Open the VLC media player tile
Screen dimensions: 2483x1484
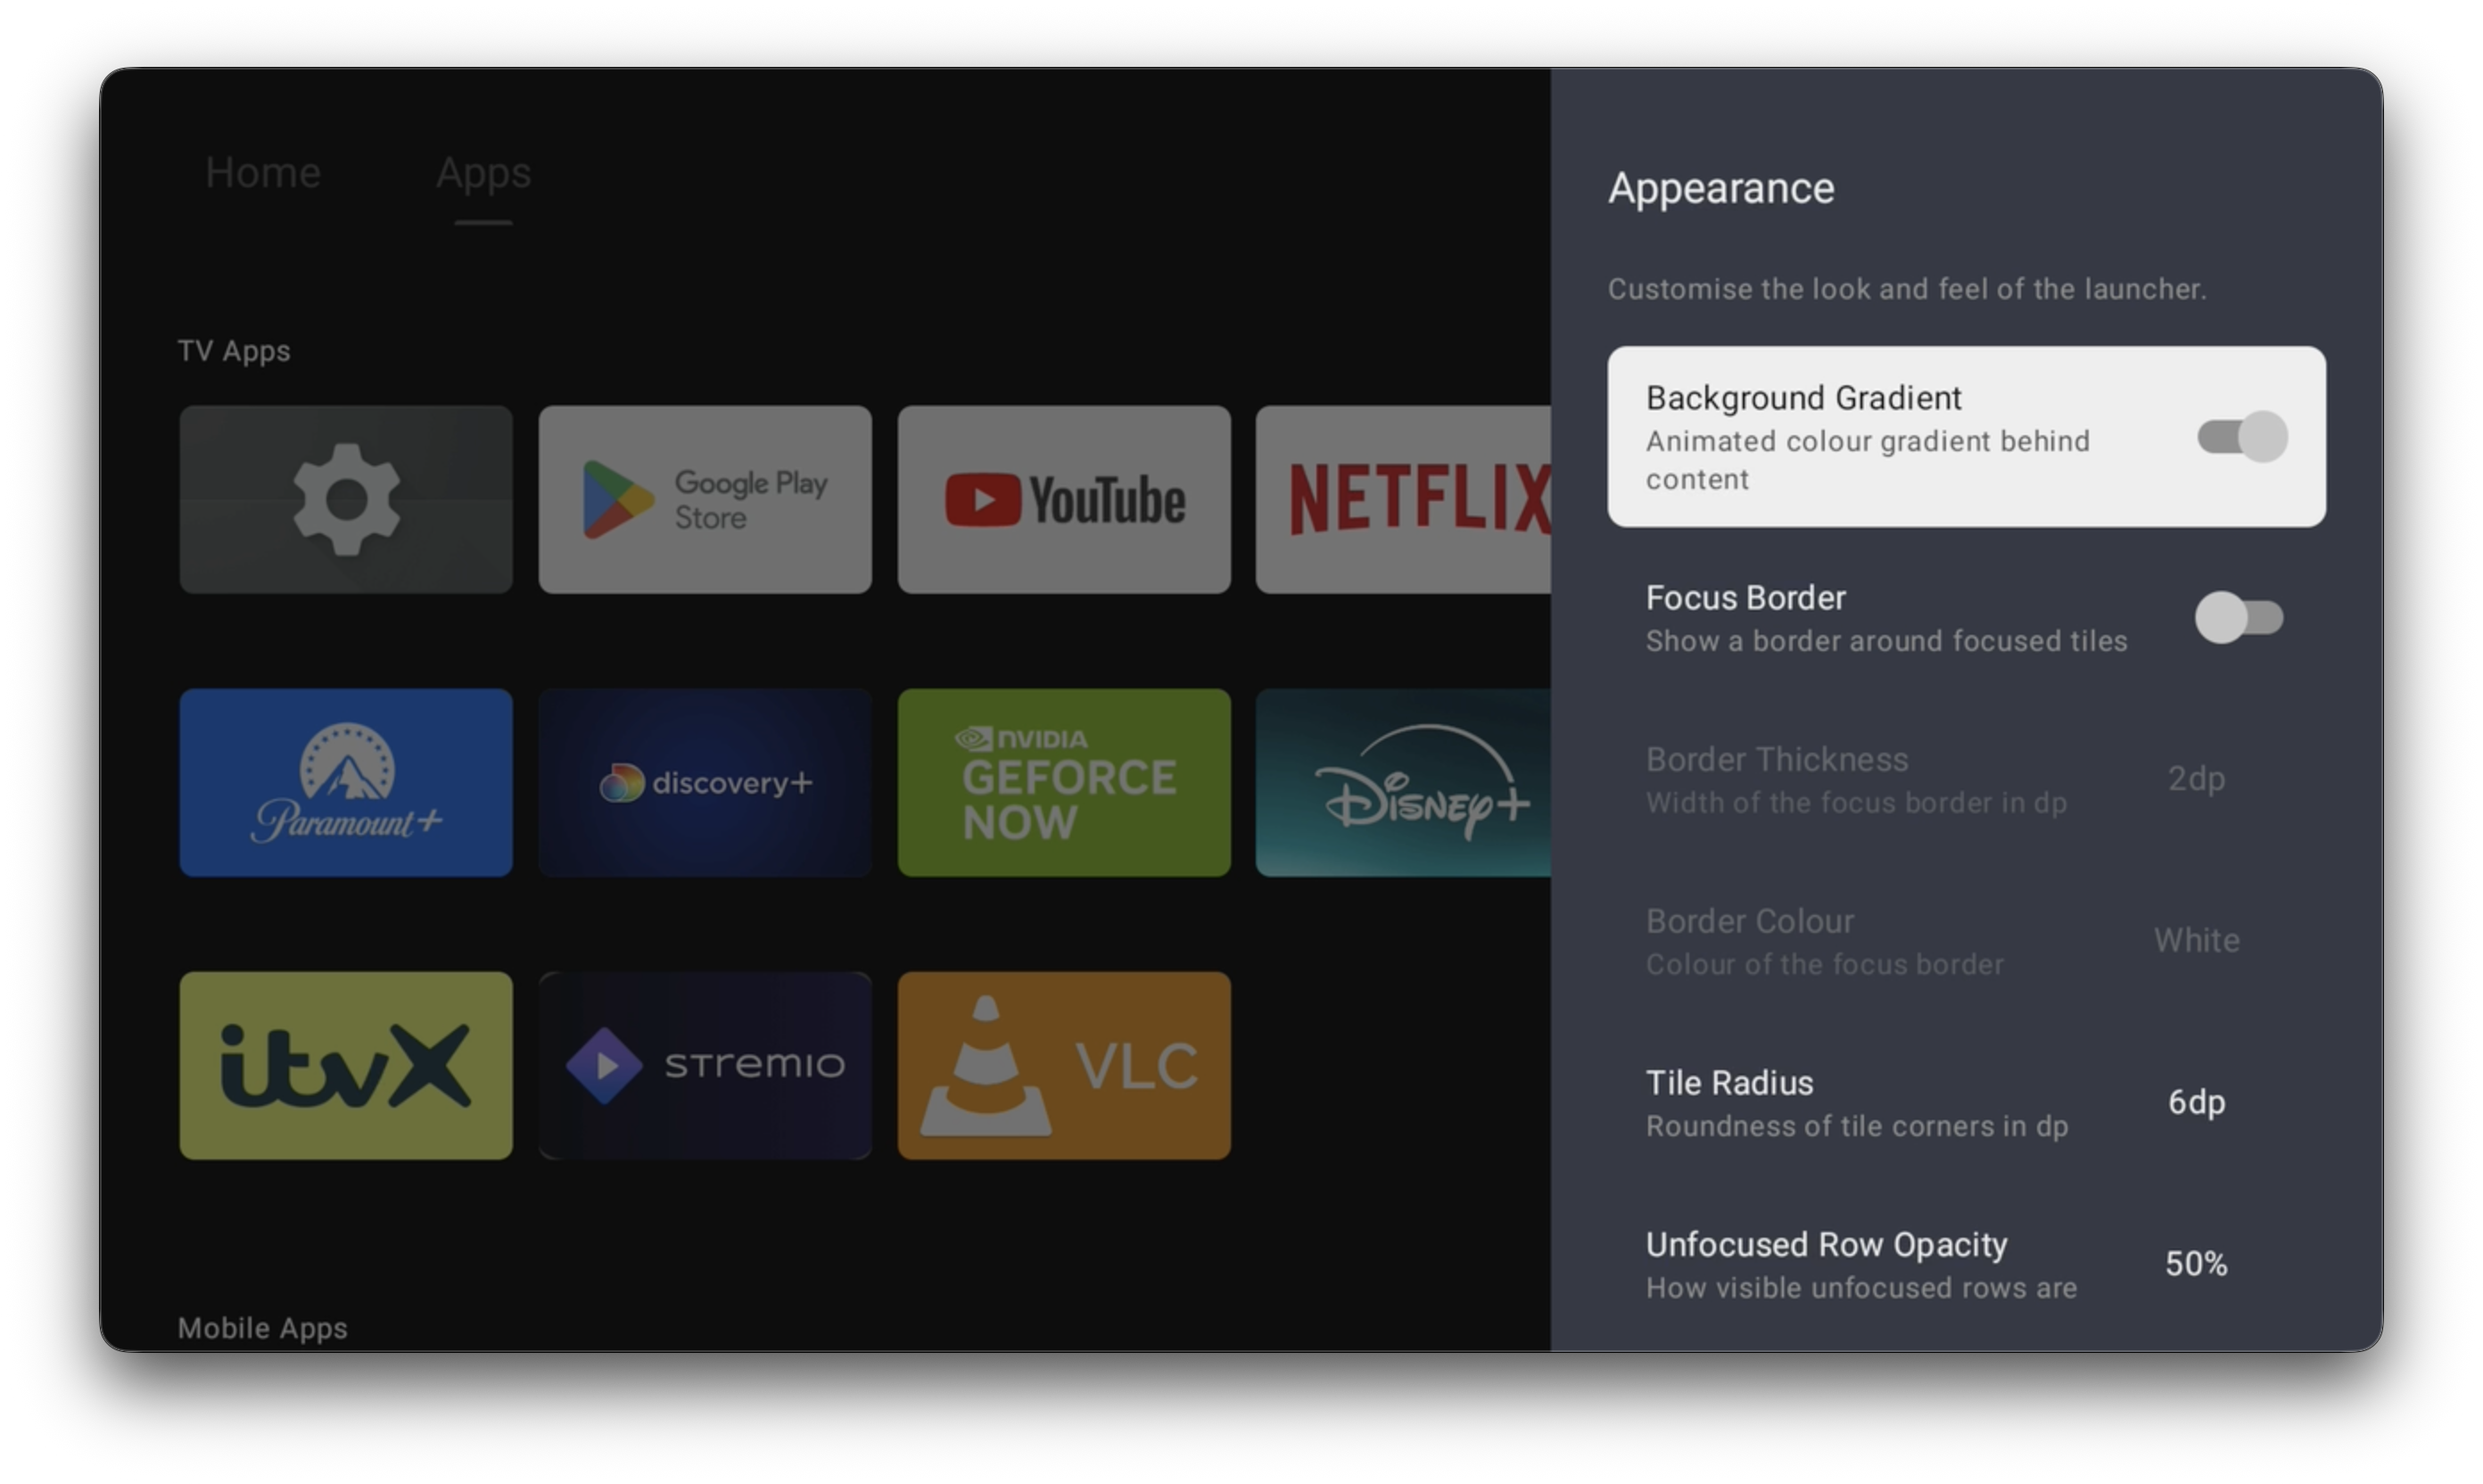1063,1065
